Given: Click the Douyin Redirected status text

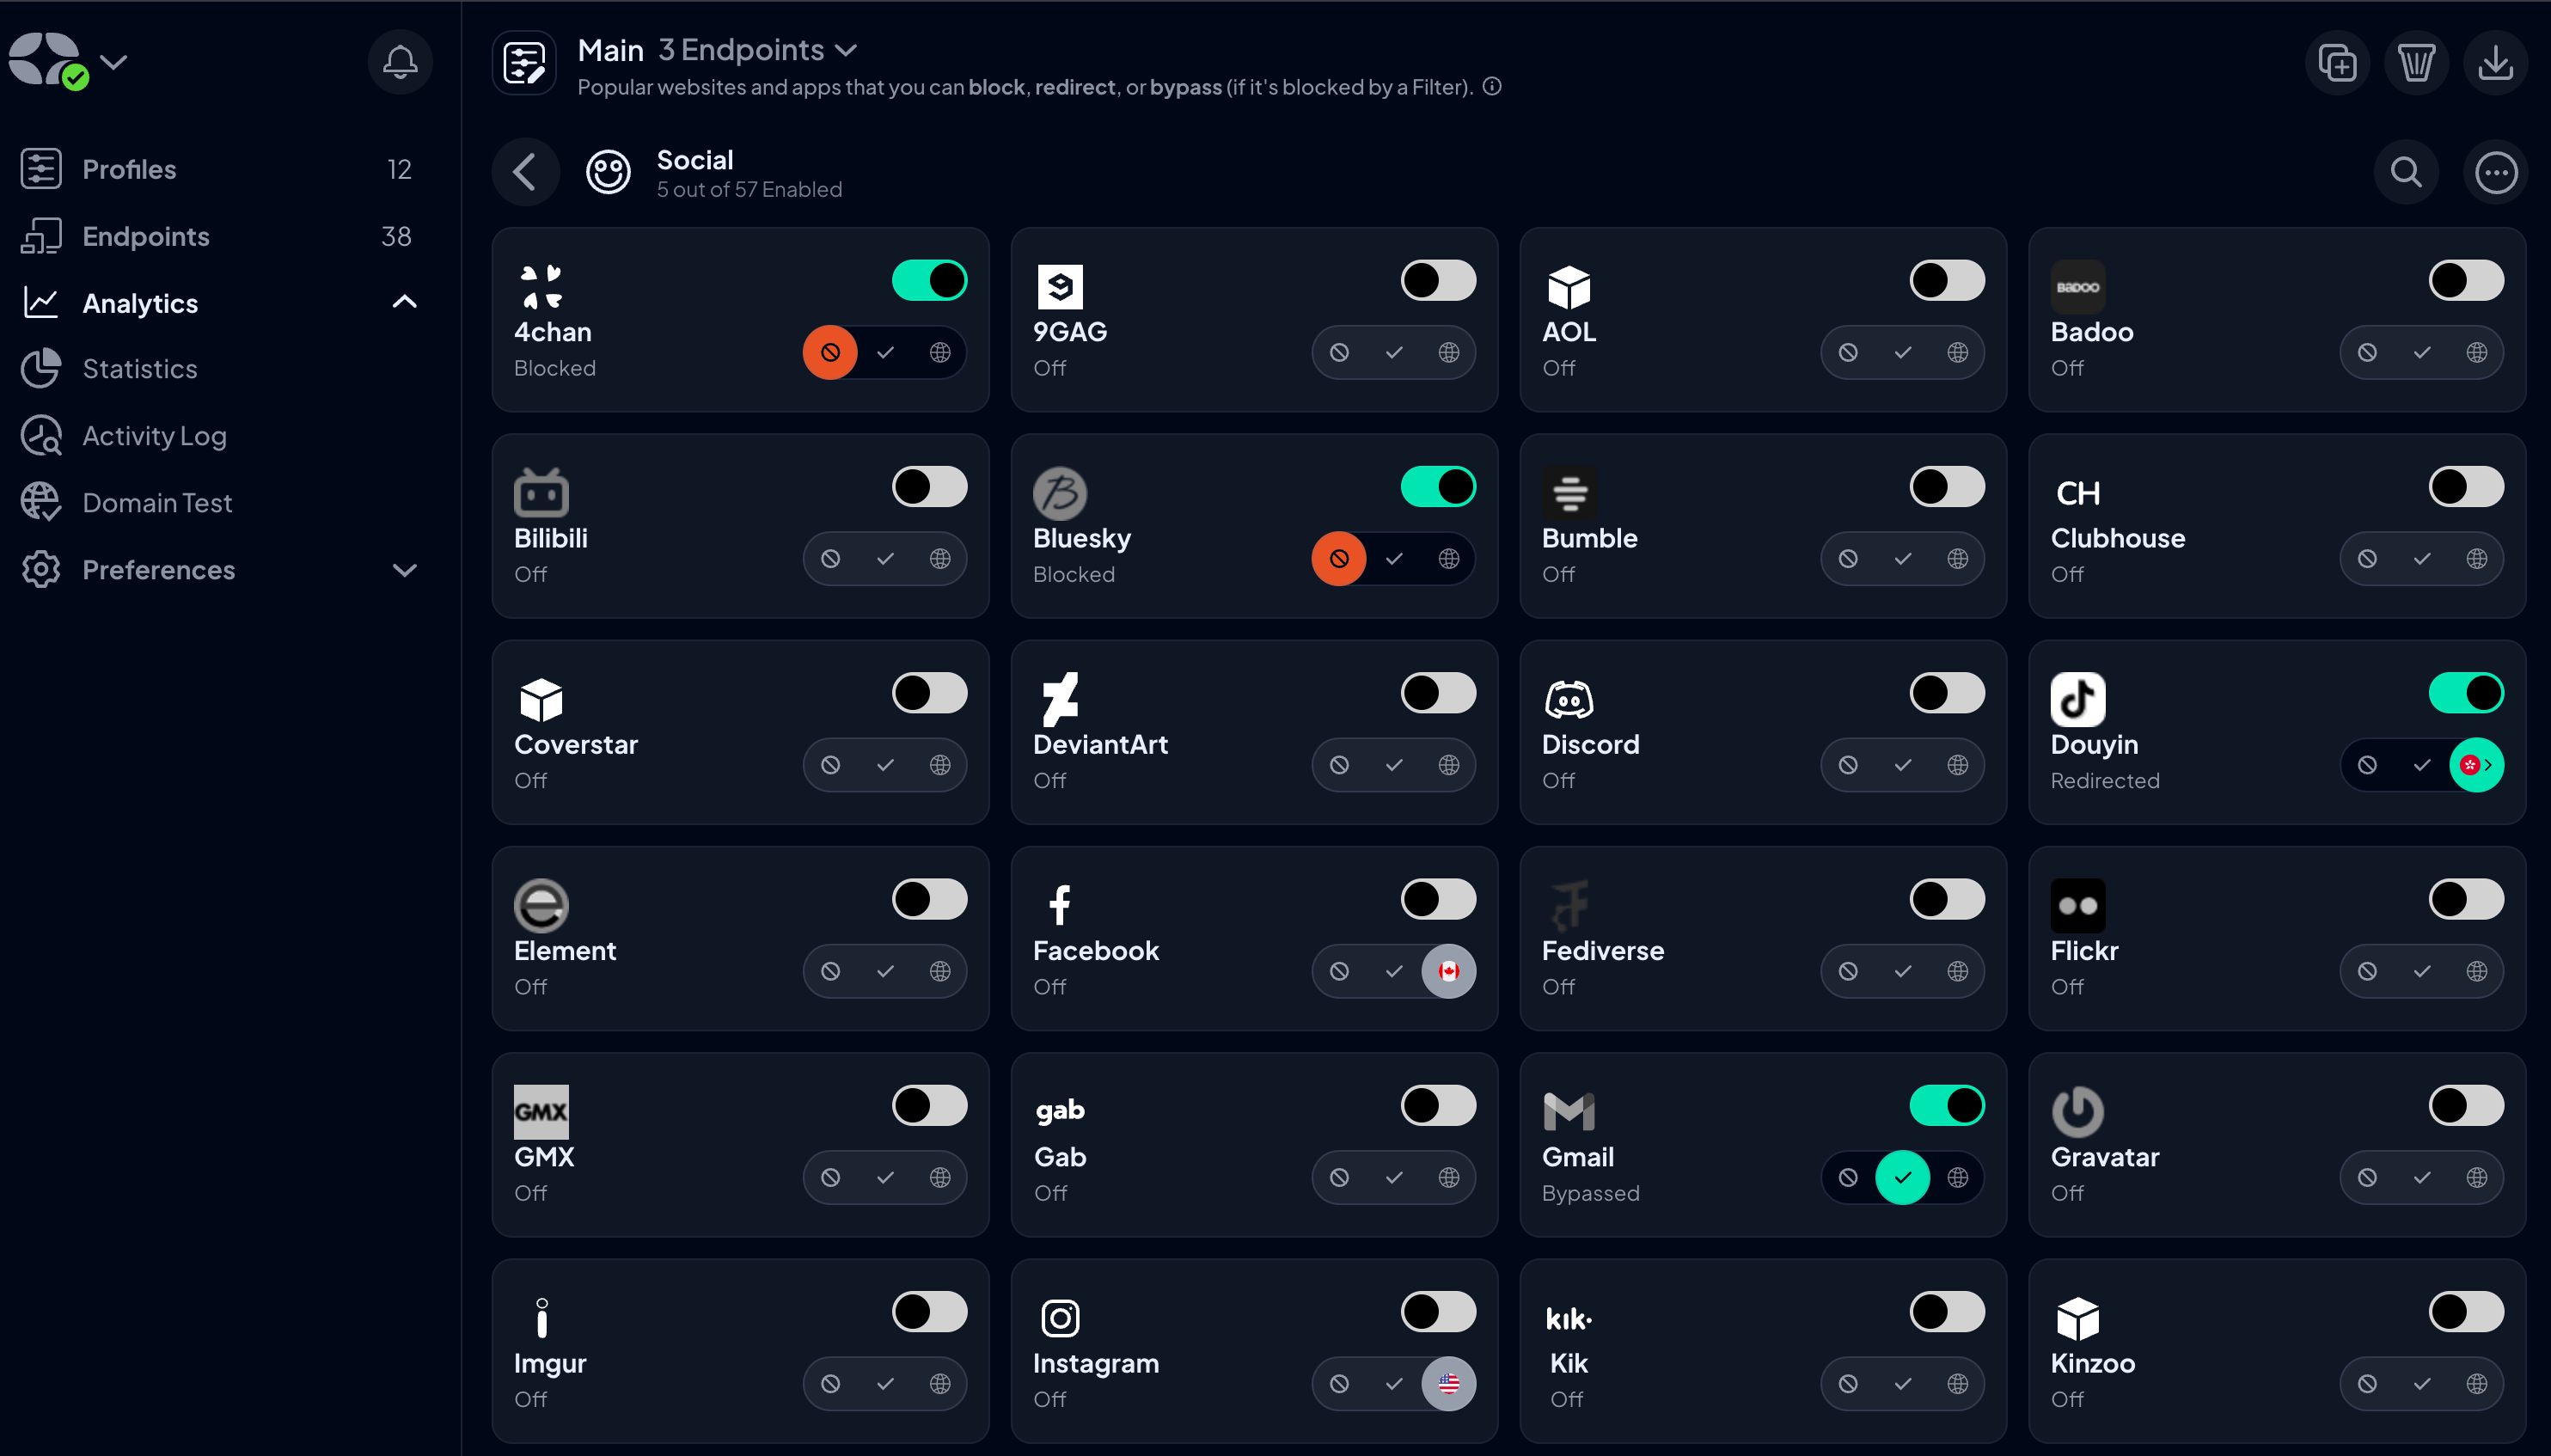Looking at the screenshot, I should [x=2104, y=780].
